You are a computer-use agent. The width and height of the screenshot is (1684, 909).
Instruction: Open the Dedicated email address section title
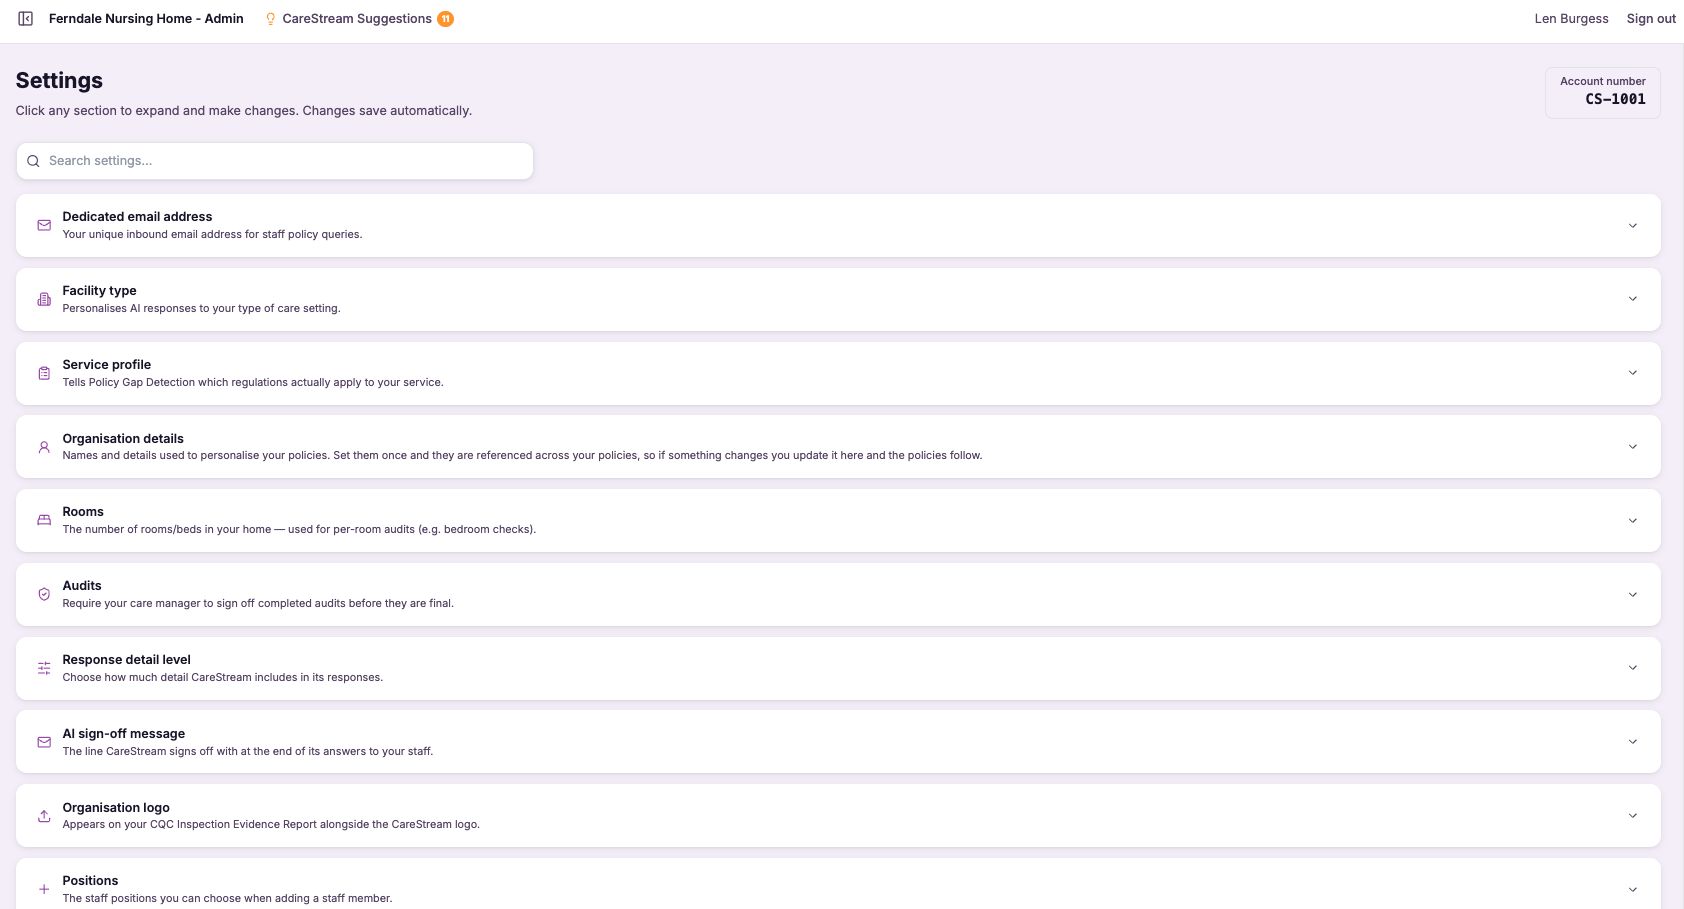pos(137,217)
